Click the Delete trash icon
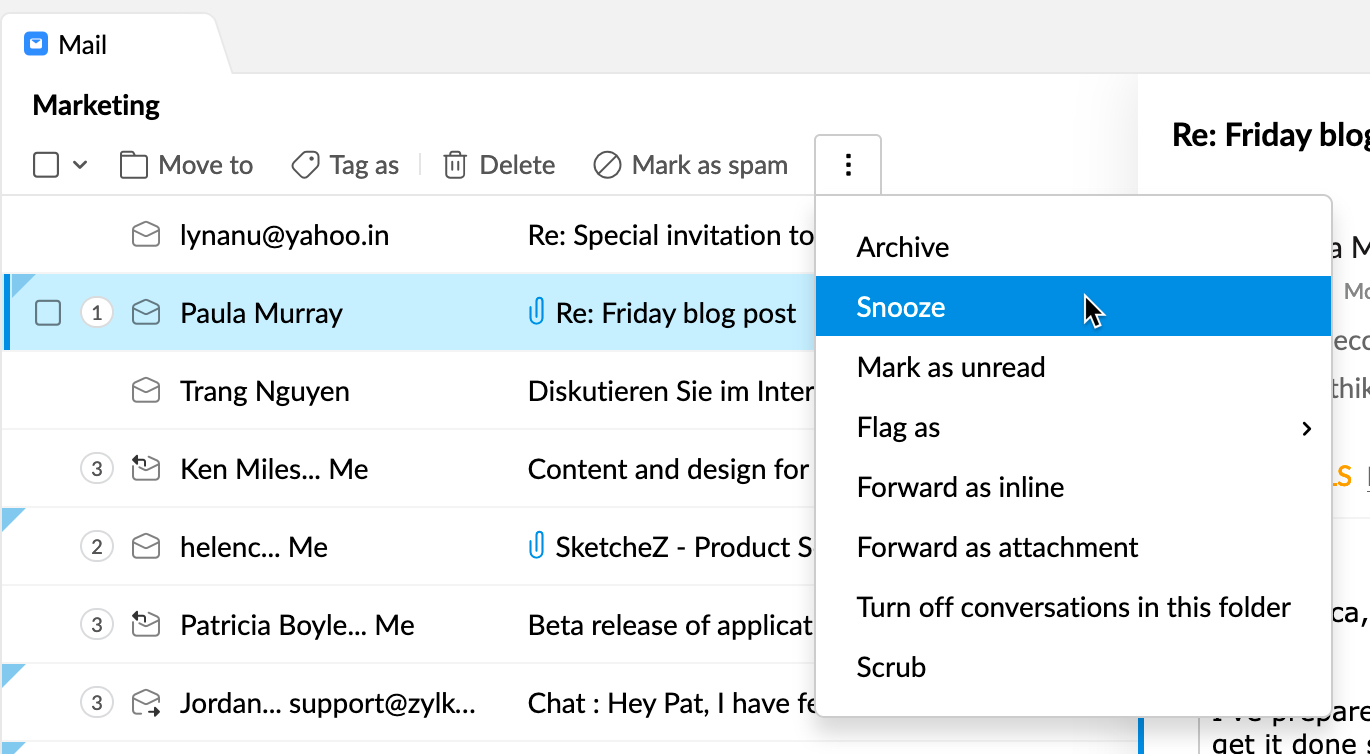This screenshot has height=754, width=1370. pyautogui.click(x=455, y=165)
